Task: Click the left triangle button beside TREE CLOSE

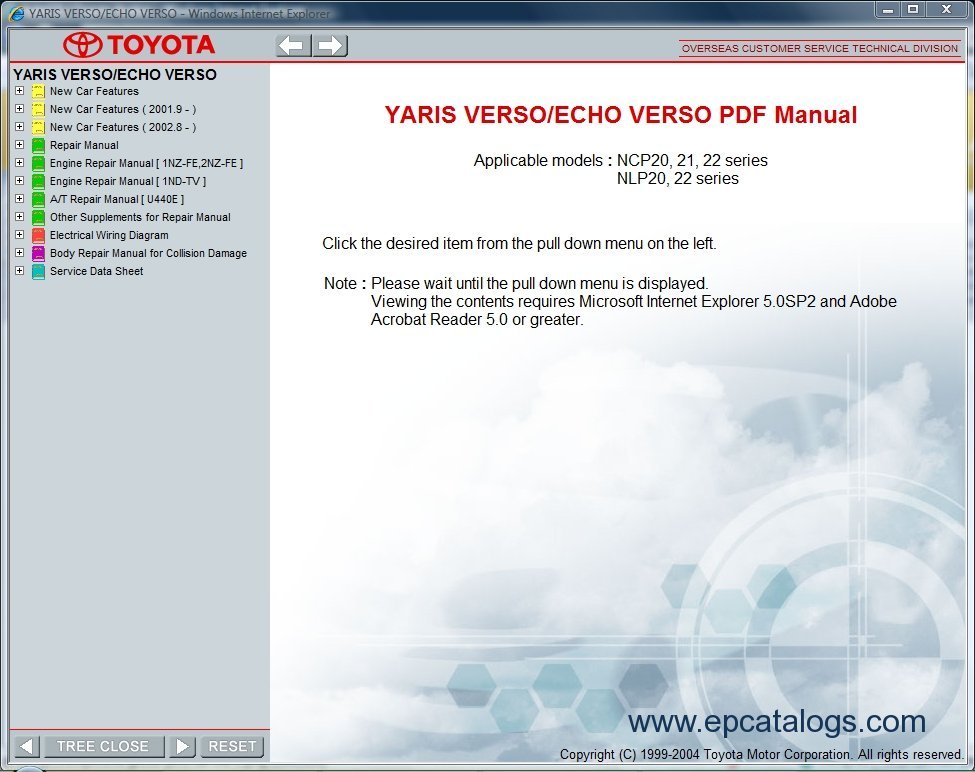Action: pos(26,747)
